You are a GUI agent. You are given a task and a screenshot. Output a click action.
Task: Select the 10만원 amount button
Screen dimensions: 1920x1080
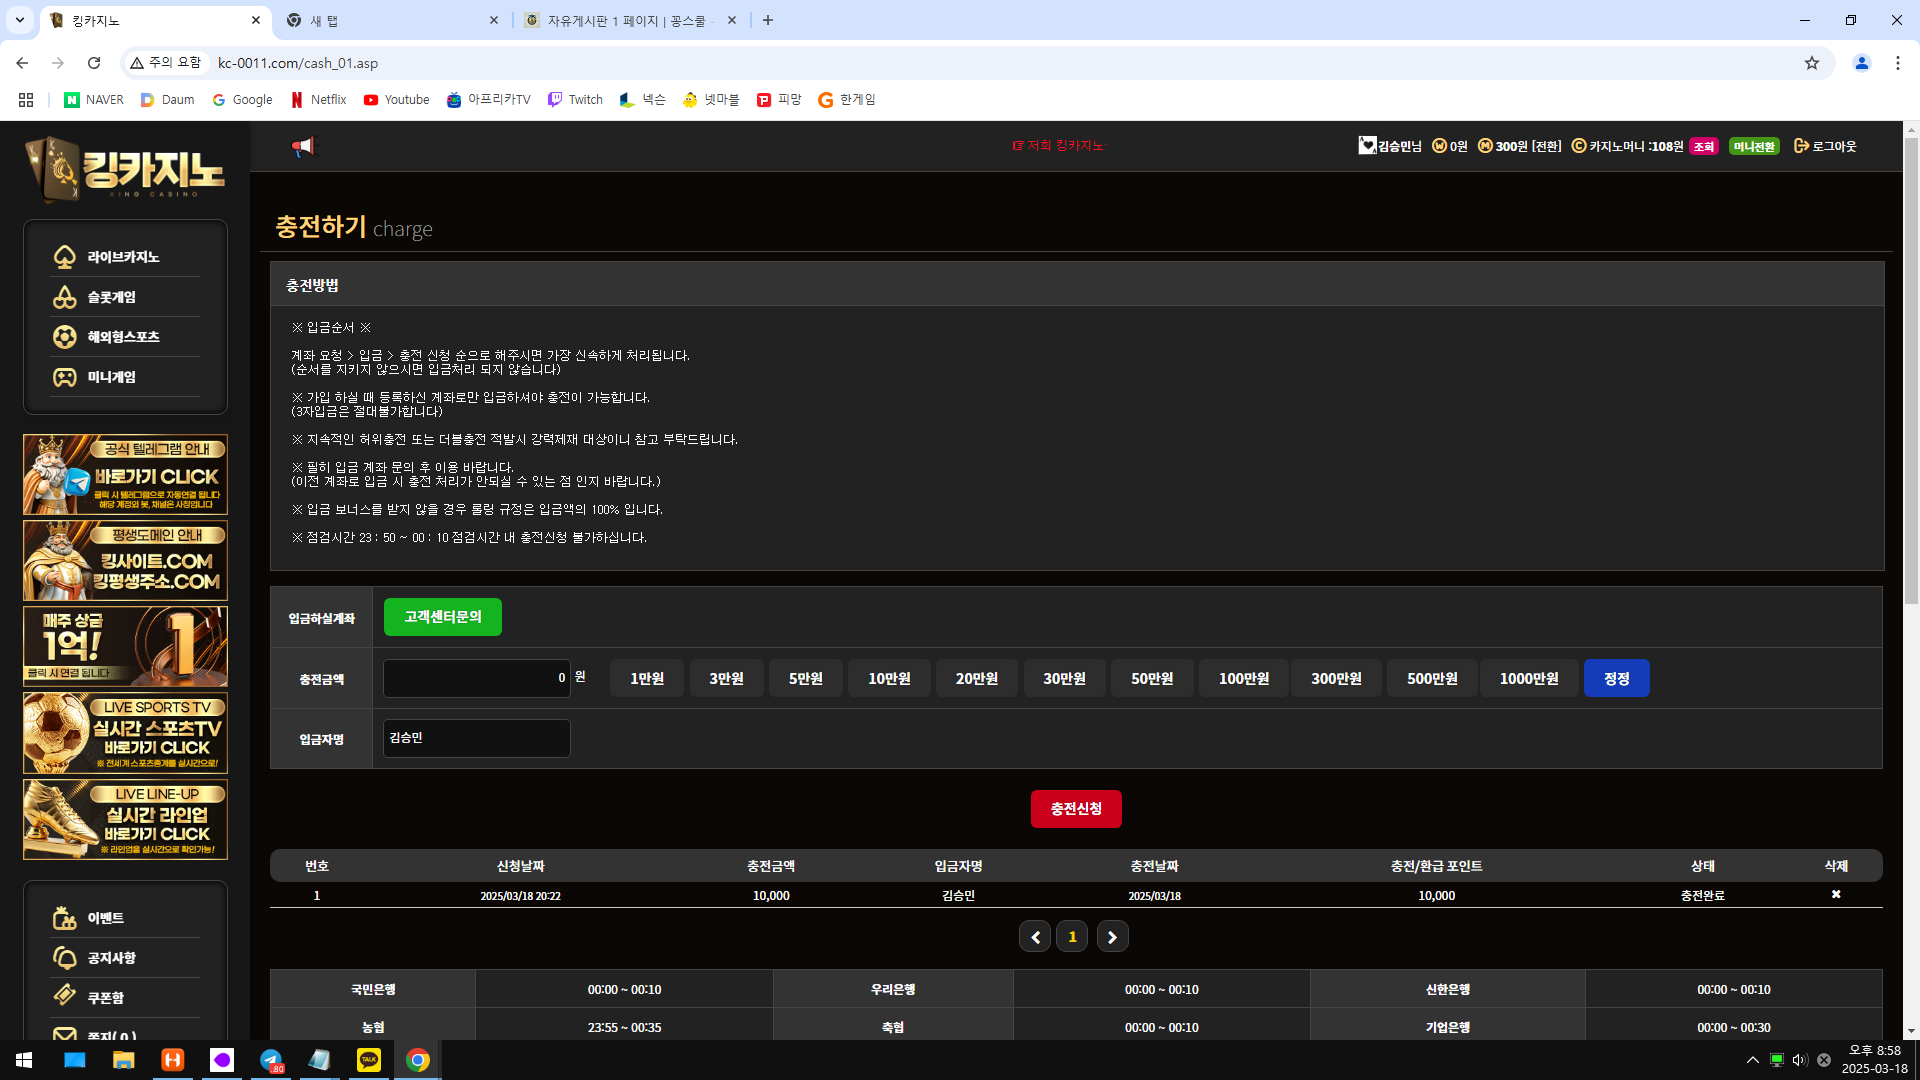click(x=889, y=678)
